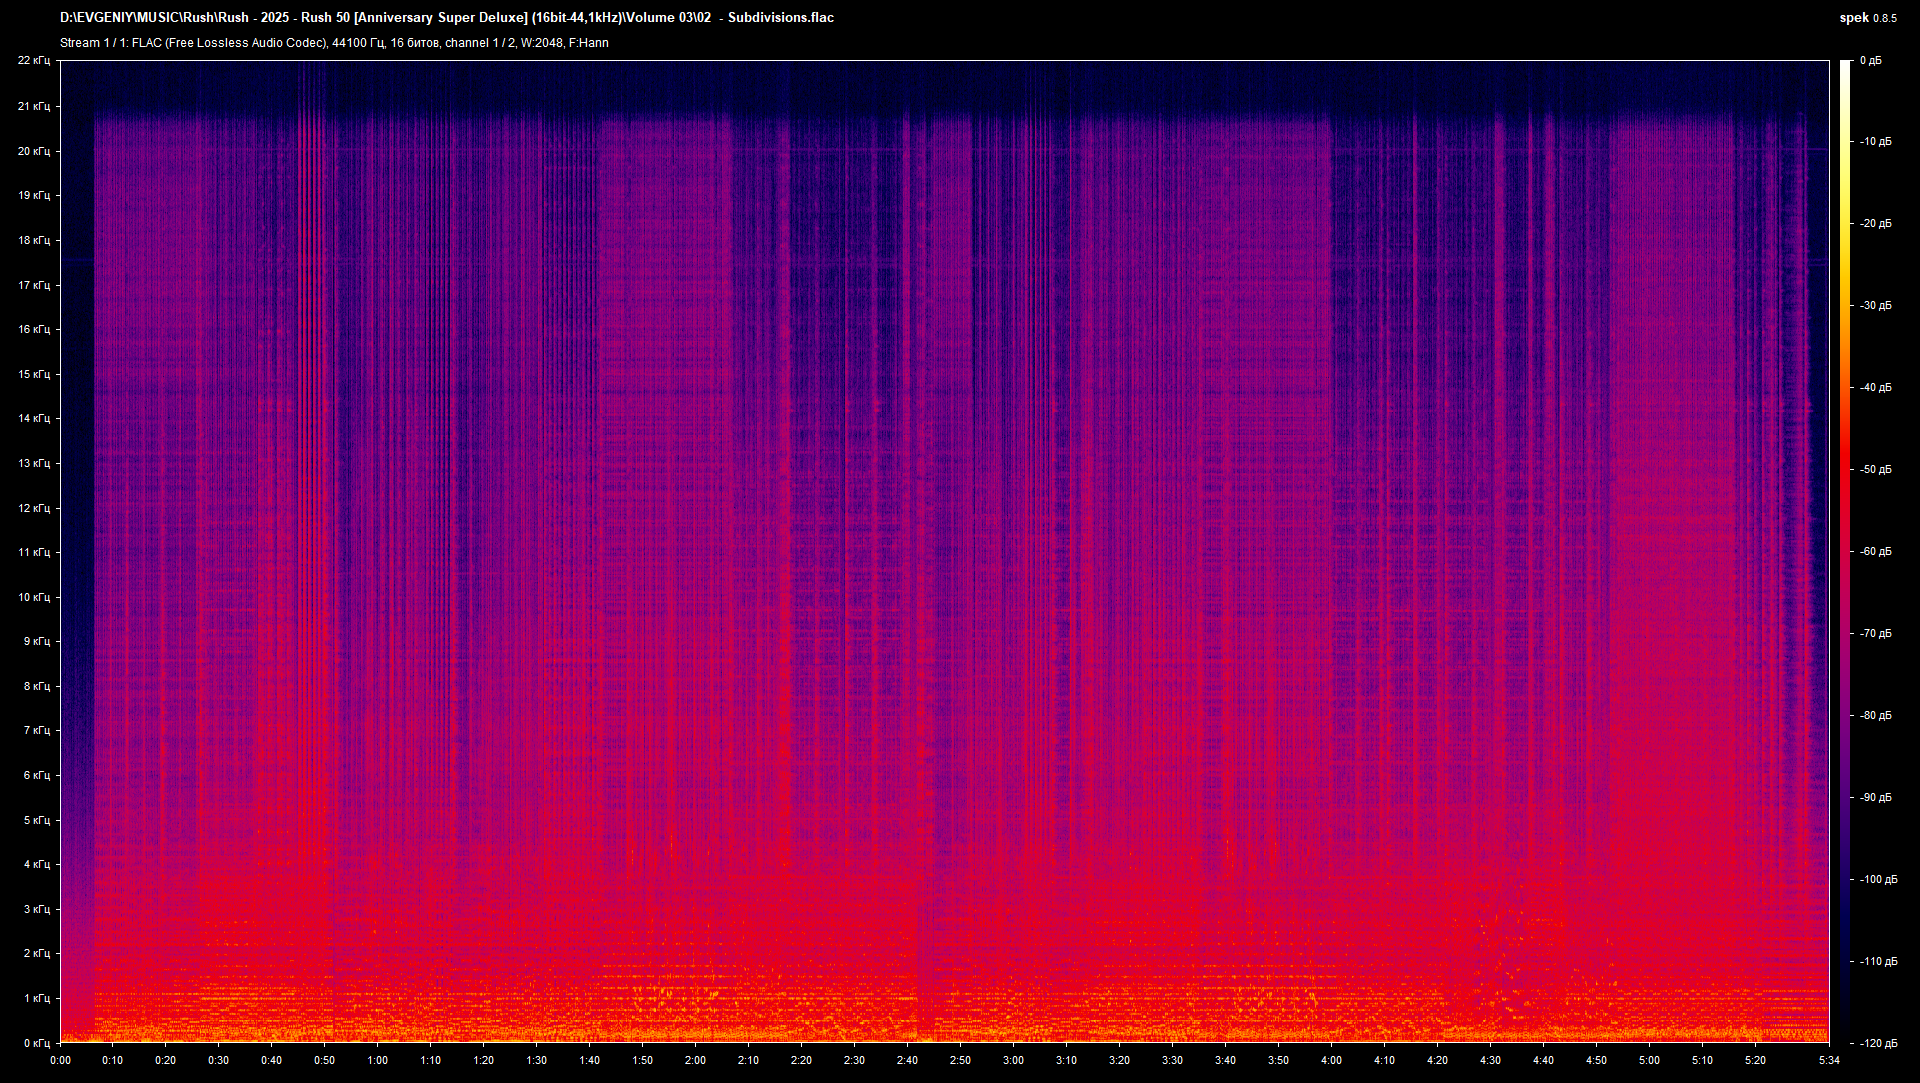Click the 1:00 mark on time axis
Screen dimensions: 1920x1083
coord(377,1060)
